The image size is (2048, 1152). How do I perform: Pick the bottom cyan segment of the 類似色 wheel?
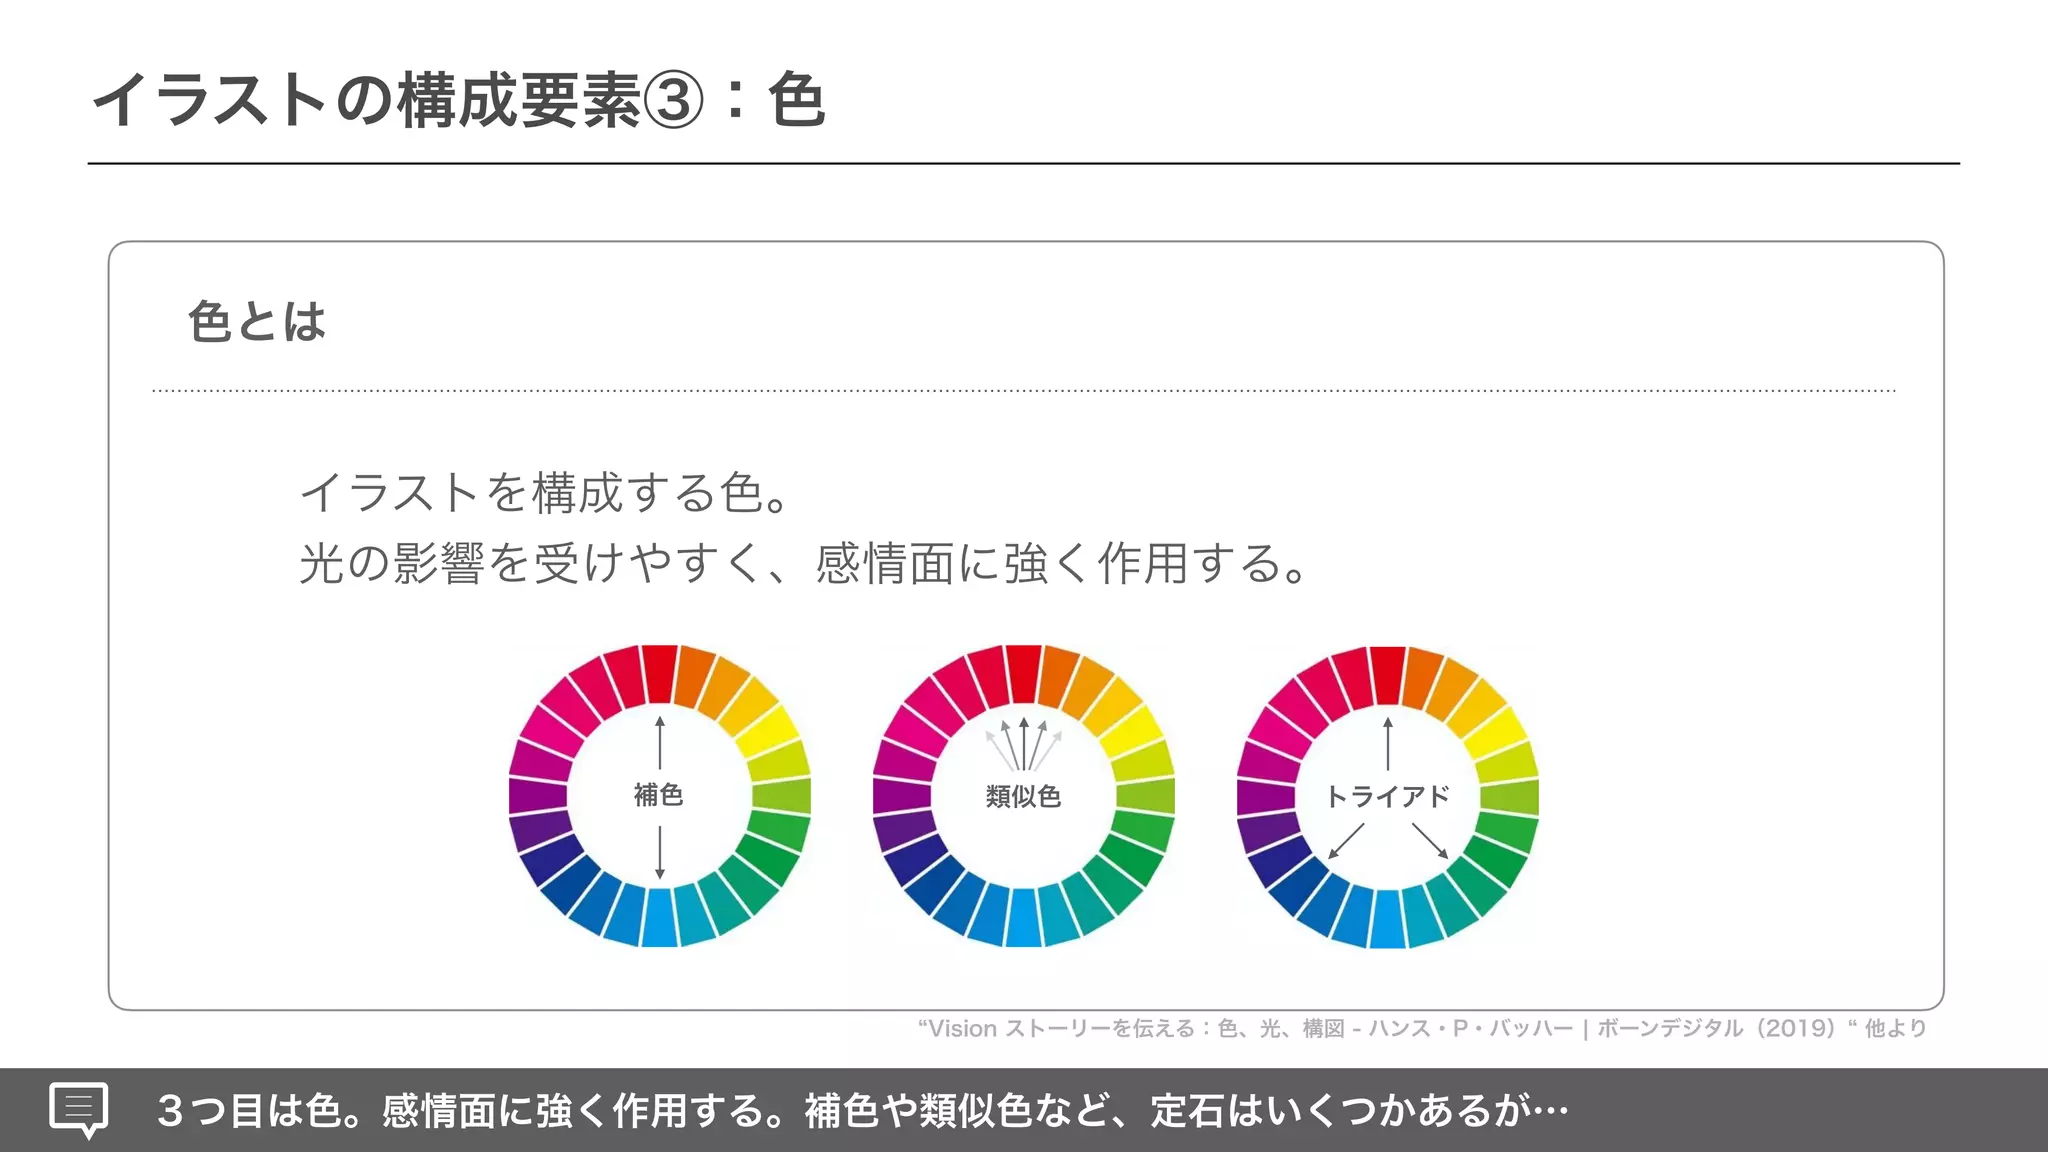(1024, 918)
